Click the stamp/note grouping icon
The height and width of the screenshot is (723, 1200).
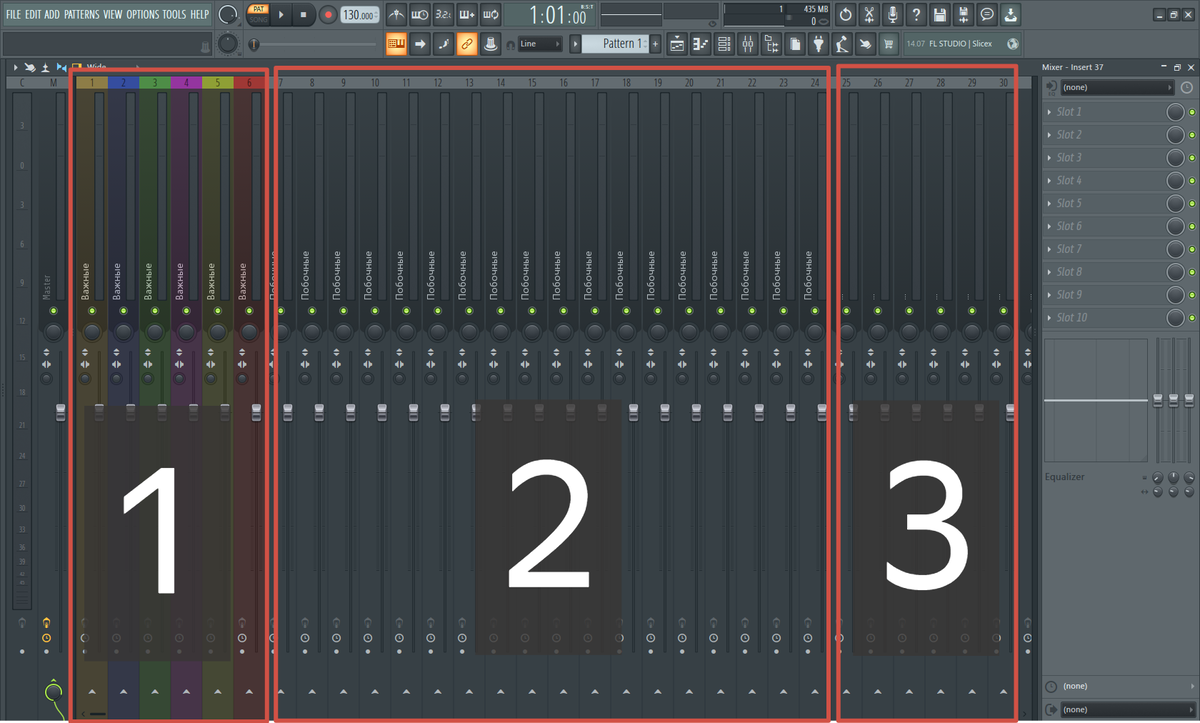(x=490, y=44)
